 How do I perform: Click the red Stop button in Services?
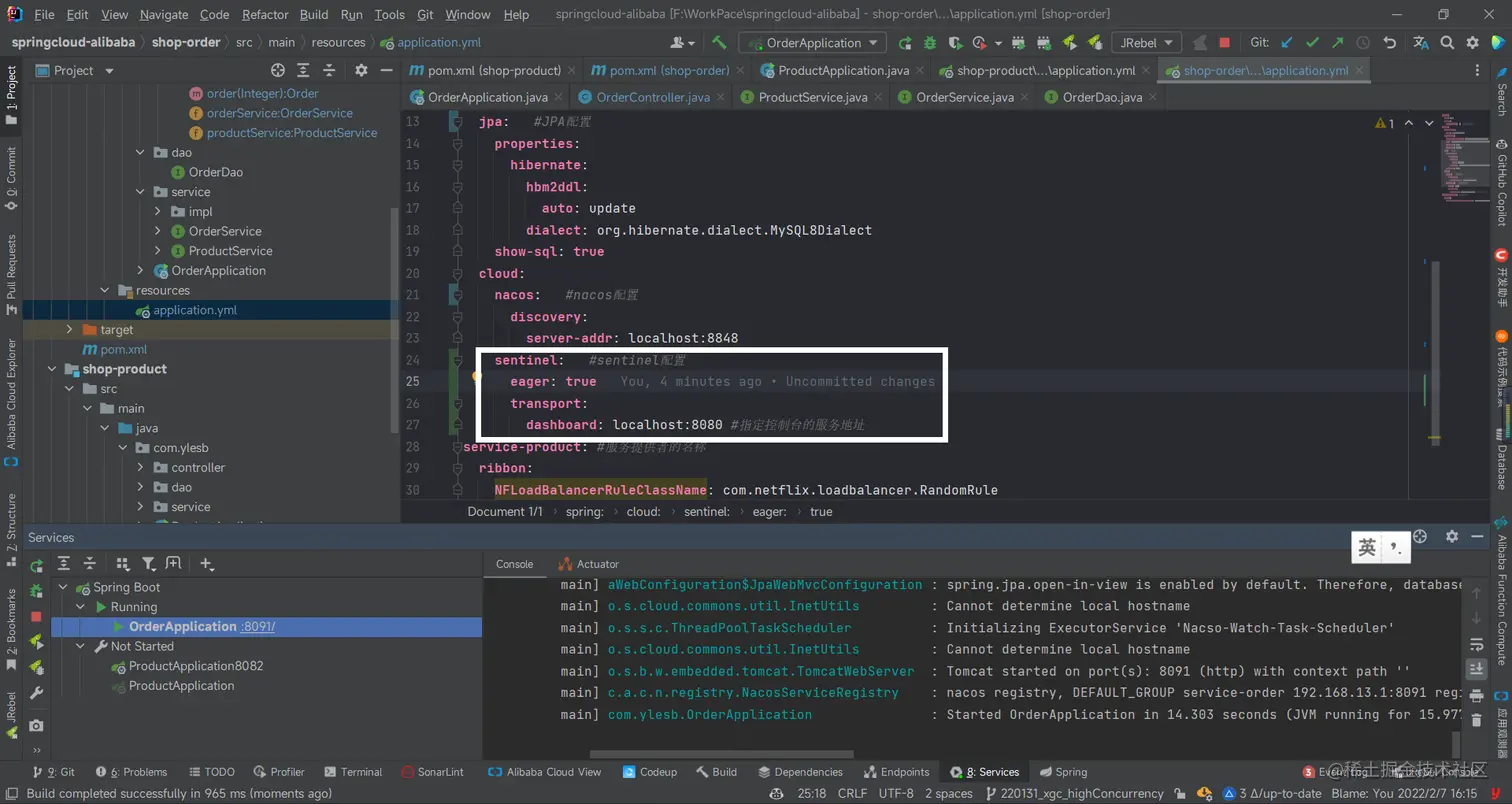coord(36,617)
